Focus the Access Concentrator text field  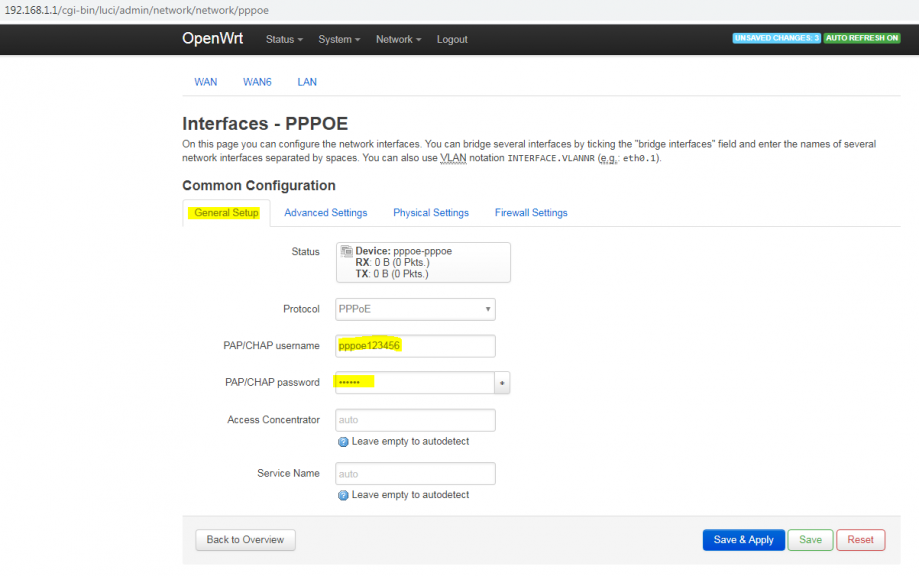click(415, 420)
